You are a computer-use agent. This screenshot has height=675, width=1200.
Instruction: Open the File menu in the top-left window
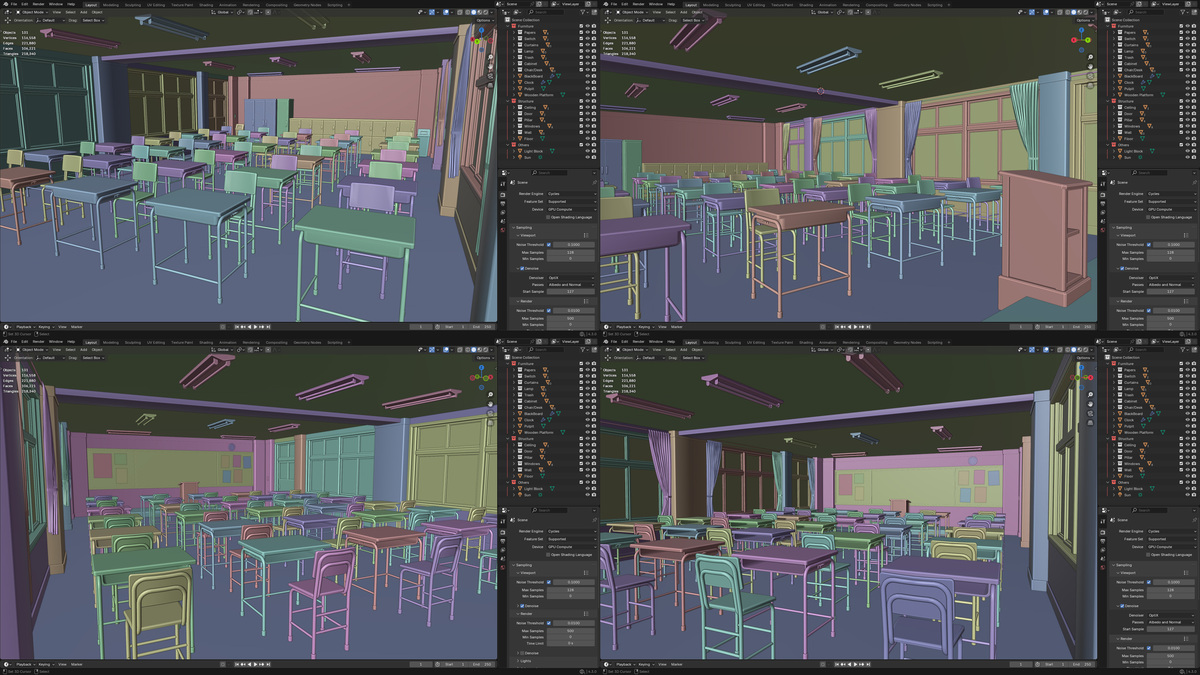(x=14, y=4)
